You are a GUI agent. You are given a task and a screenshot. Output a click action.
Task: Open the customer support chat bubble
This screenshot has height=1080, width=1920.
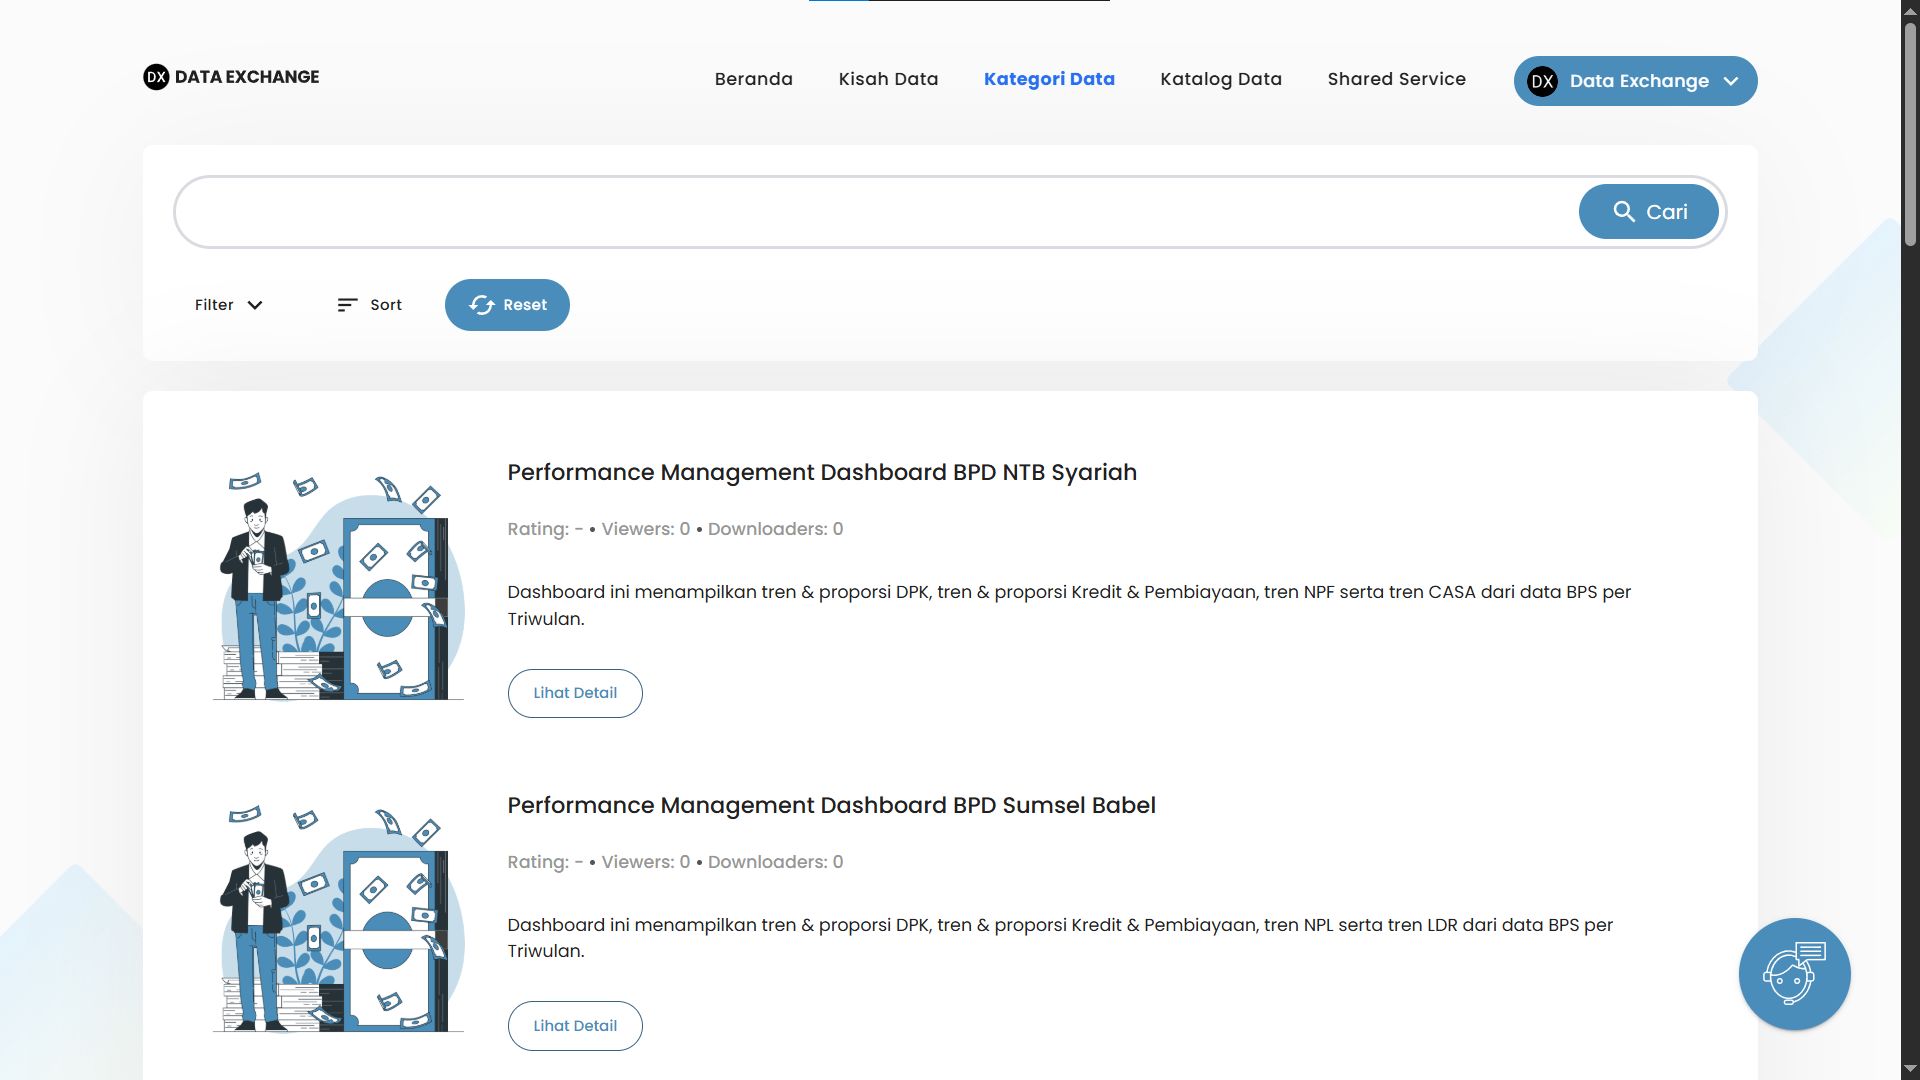point(1794,974)
